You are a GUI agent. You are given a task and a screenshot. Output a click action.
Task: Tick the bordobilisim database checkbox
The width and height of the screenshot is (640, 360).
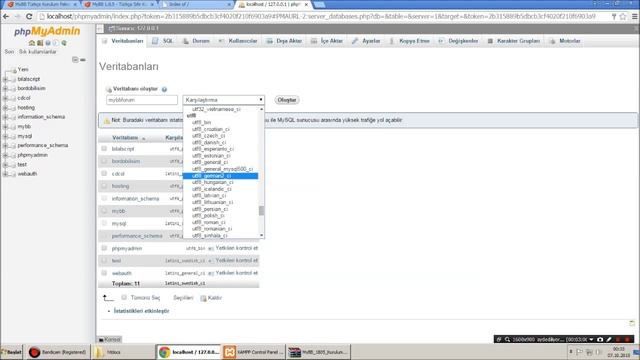click(x=104, y=161)
